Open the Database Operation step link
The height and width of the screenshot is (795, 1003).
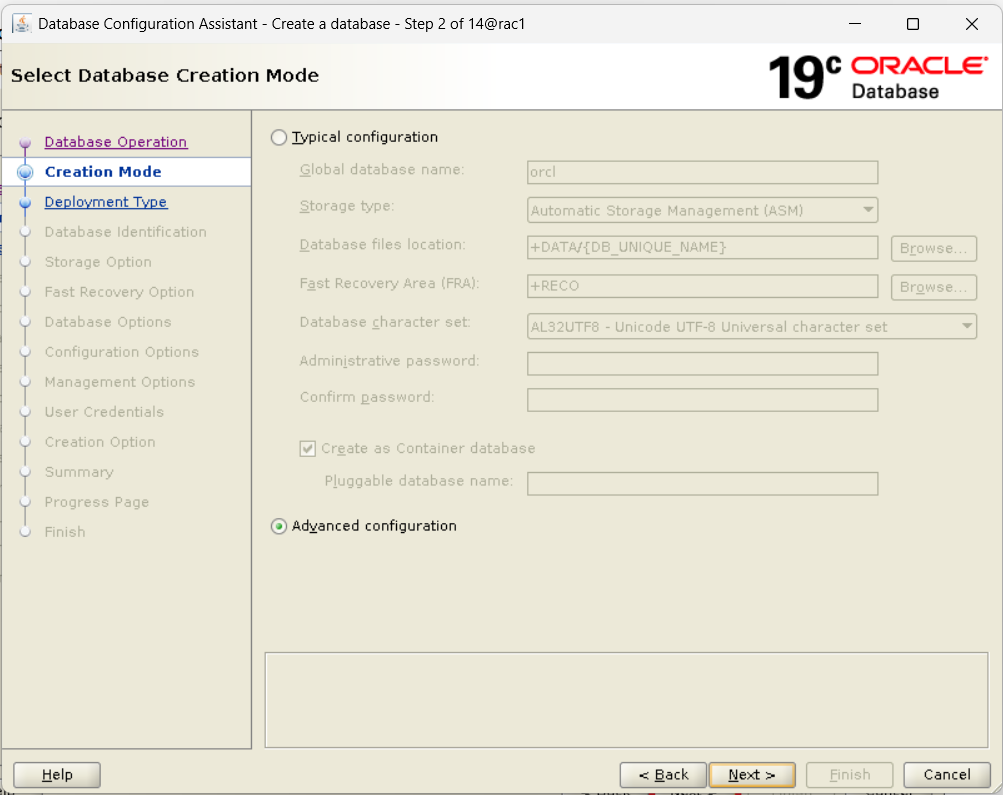pyautogui.click(x=116, y=142)
